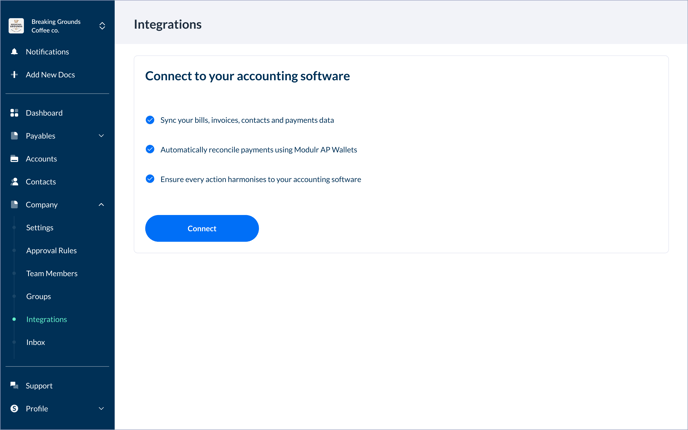The height and width of the screenshot is (430, 688).
Task: Click the Breaking Grounds Coffee logo
Action: (16, 26)
